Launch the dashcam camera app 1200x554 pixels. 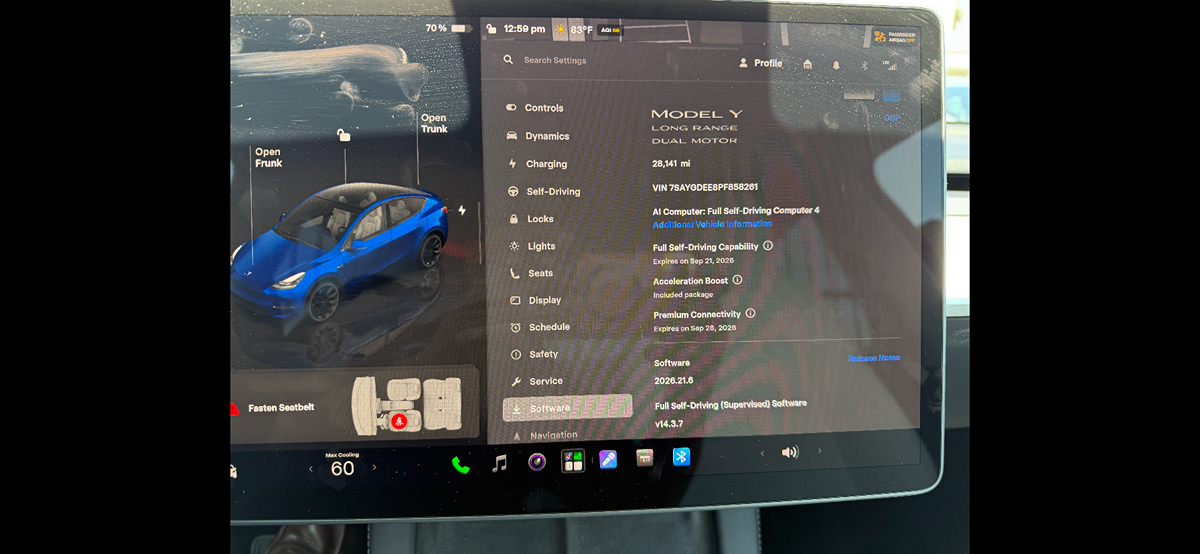coord(537,462)
